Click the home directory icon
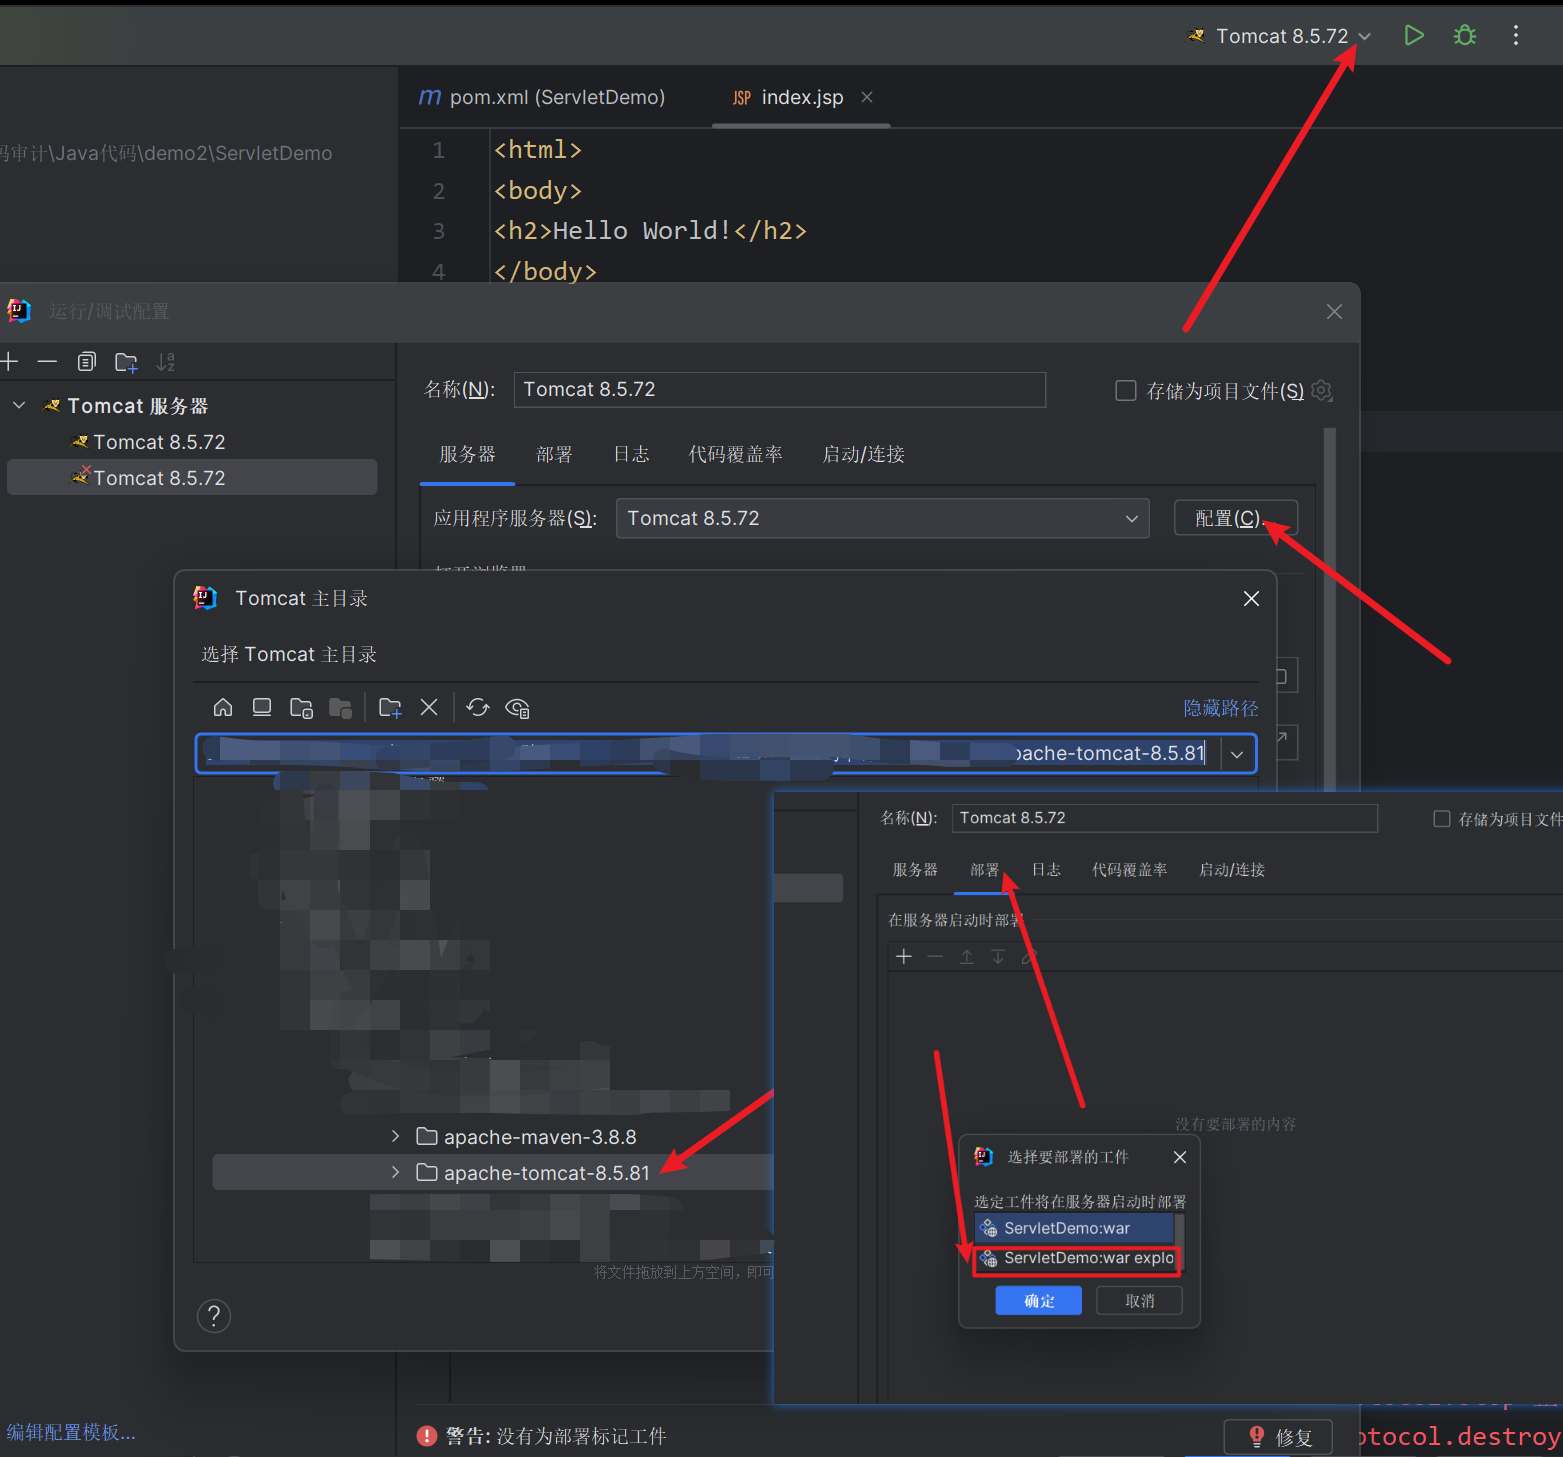Screen dimensions: 1563x1457 (x=223, y=708)
